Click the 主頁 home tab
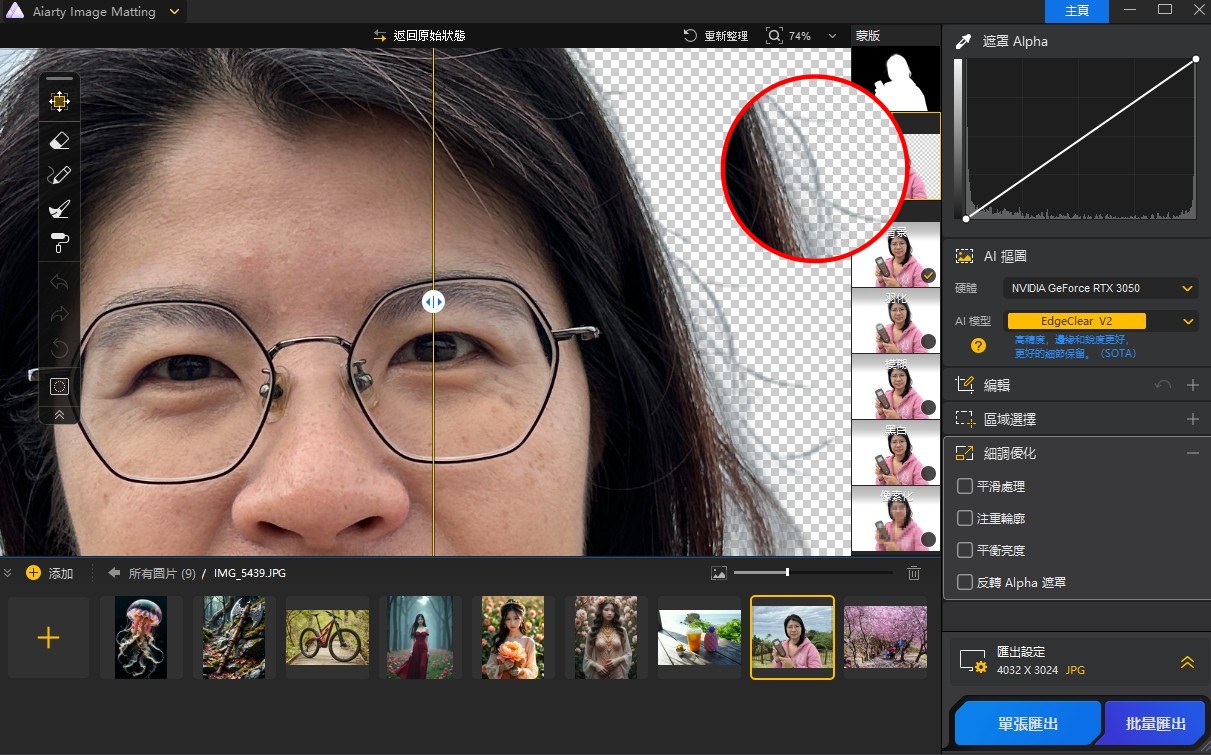1211x755 pixels. (1077, 11)
